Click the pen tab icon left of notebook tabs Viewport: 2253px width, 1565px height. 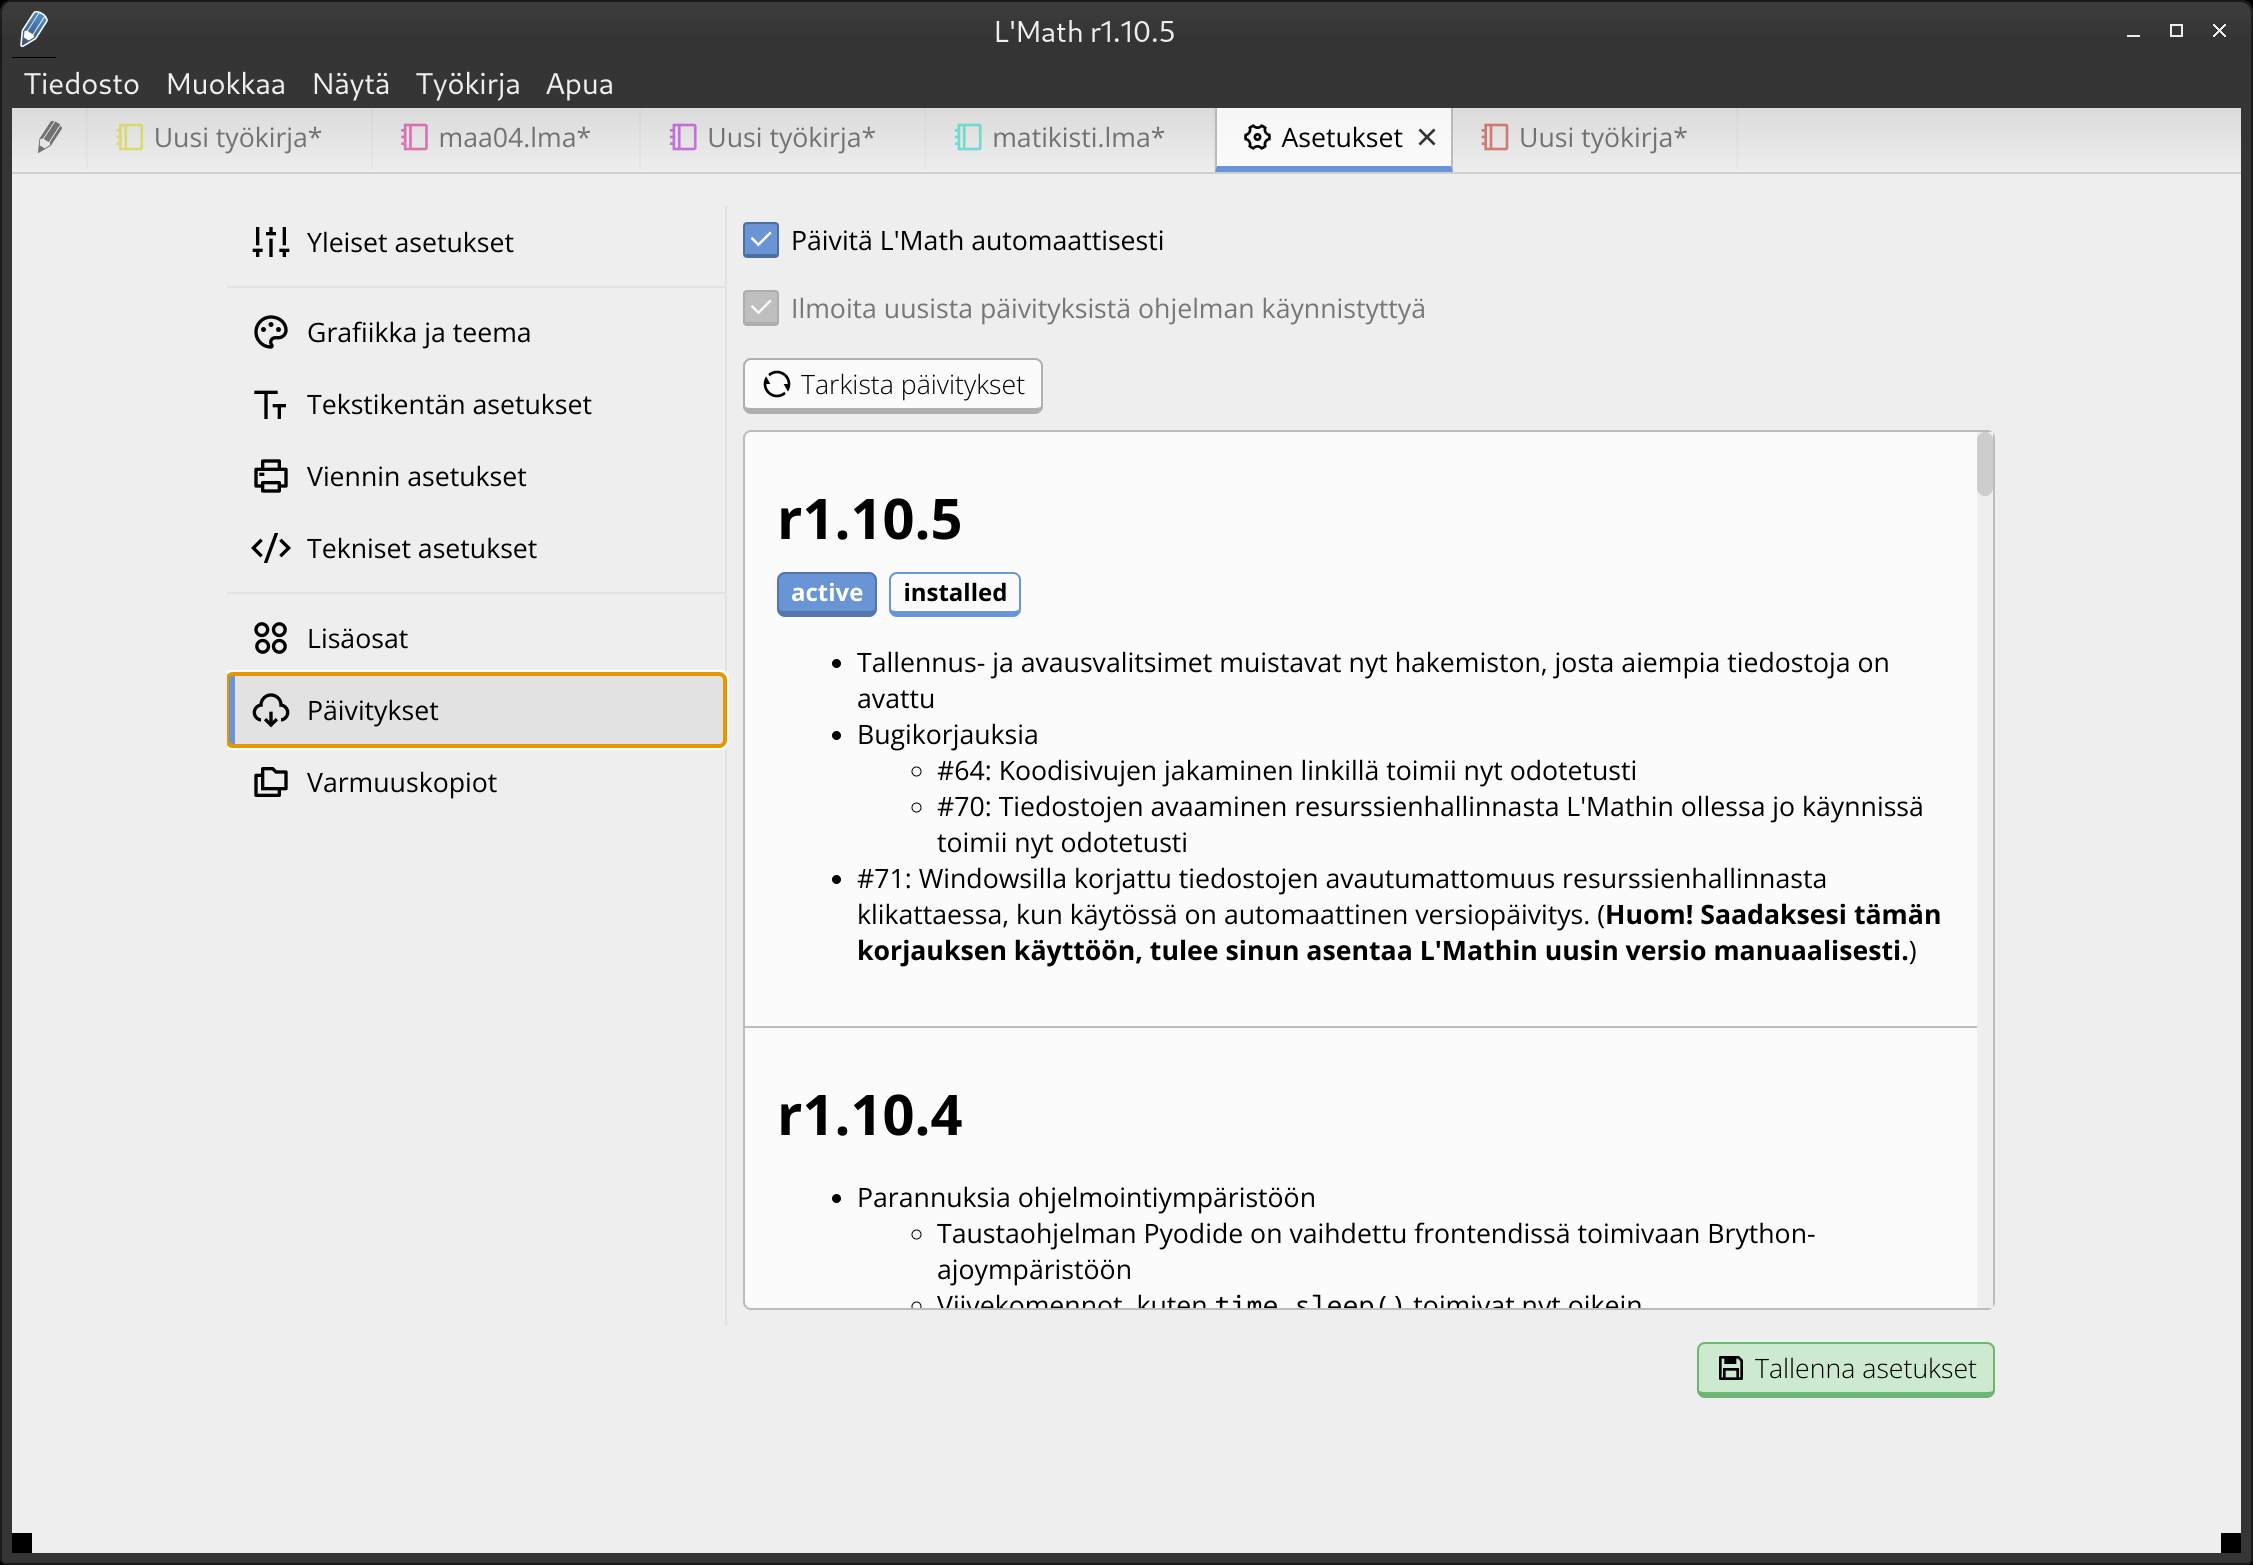click(49, 137)
